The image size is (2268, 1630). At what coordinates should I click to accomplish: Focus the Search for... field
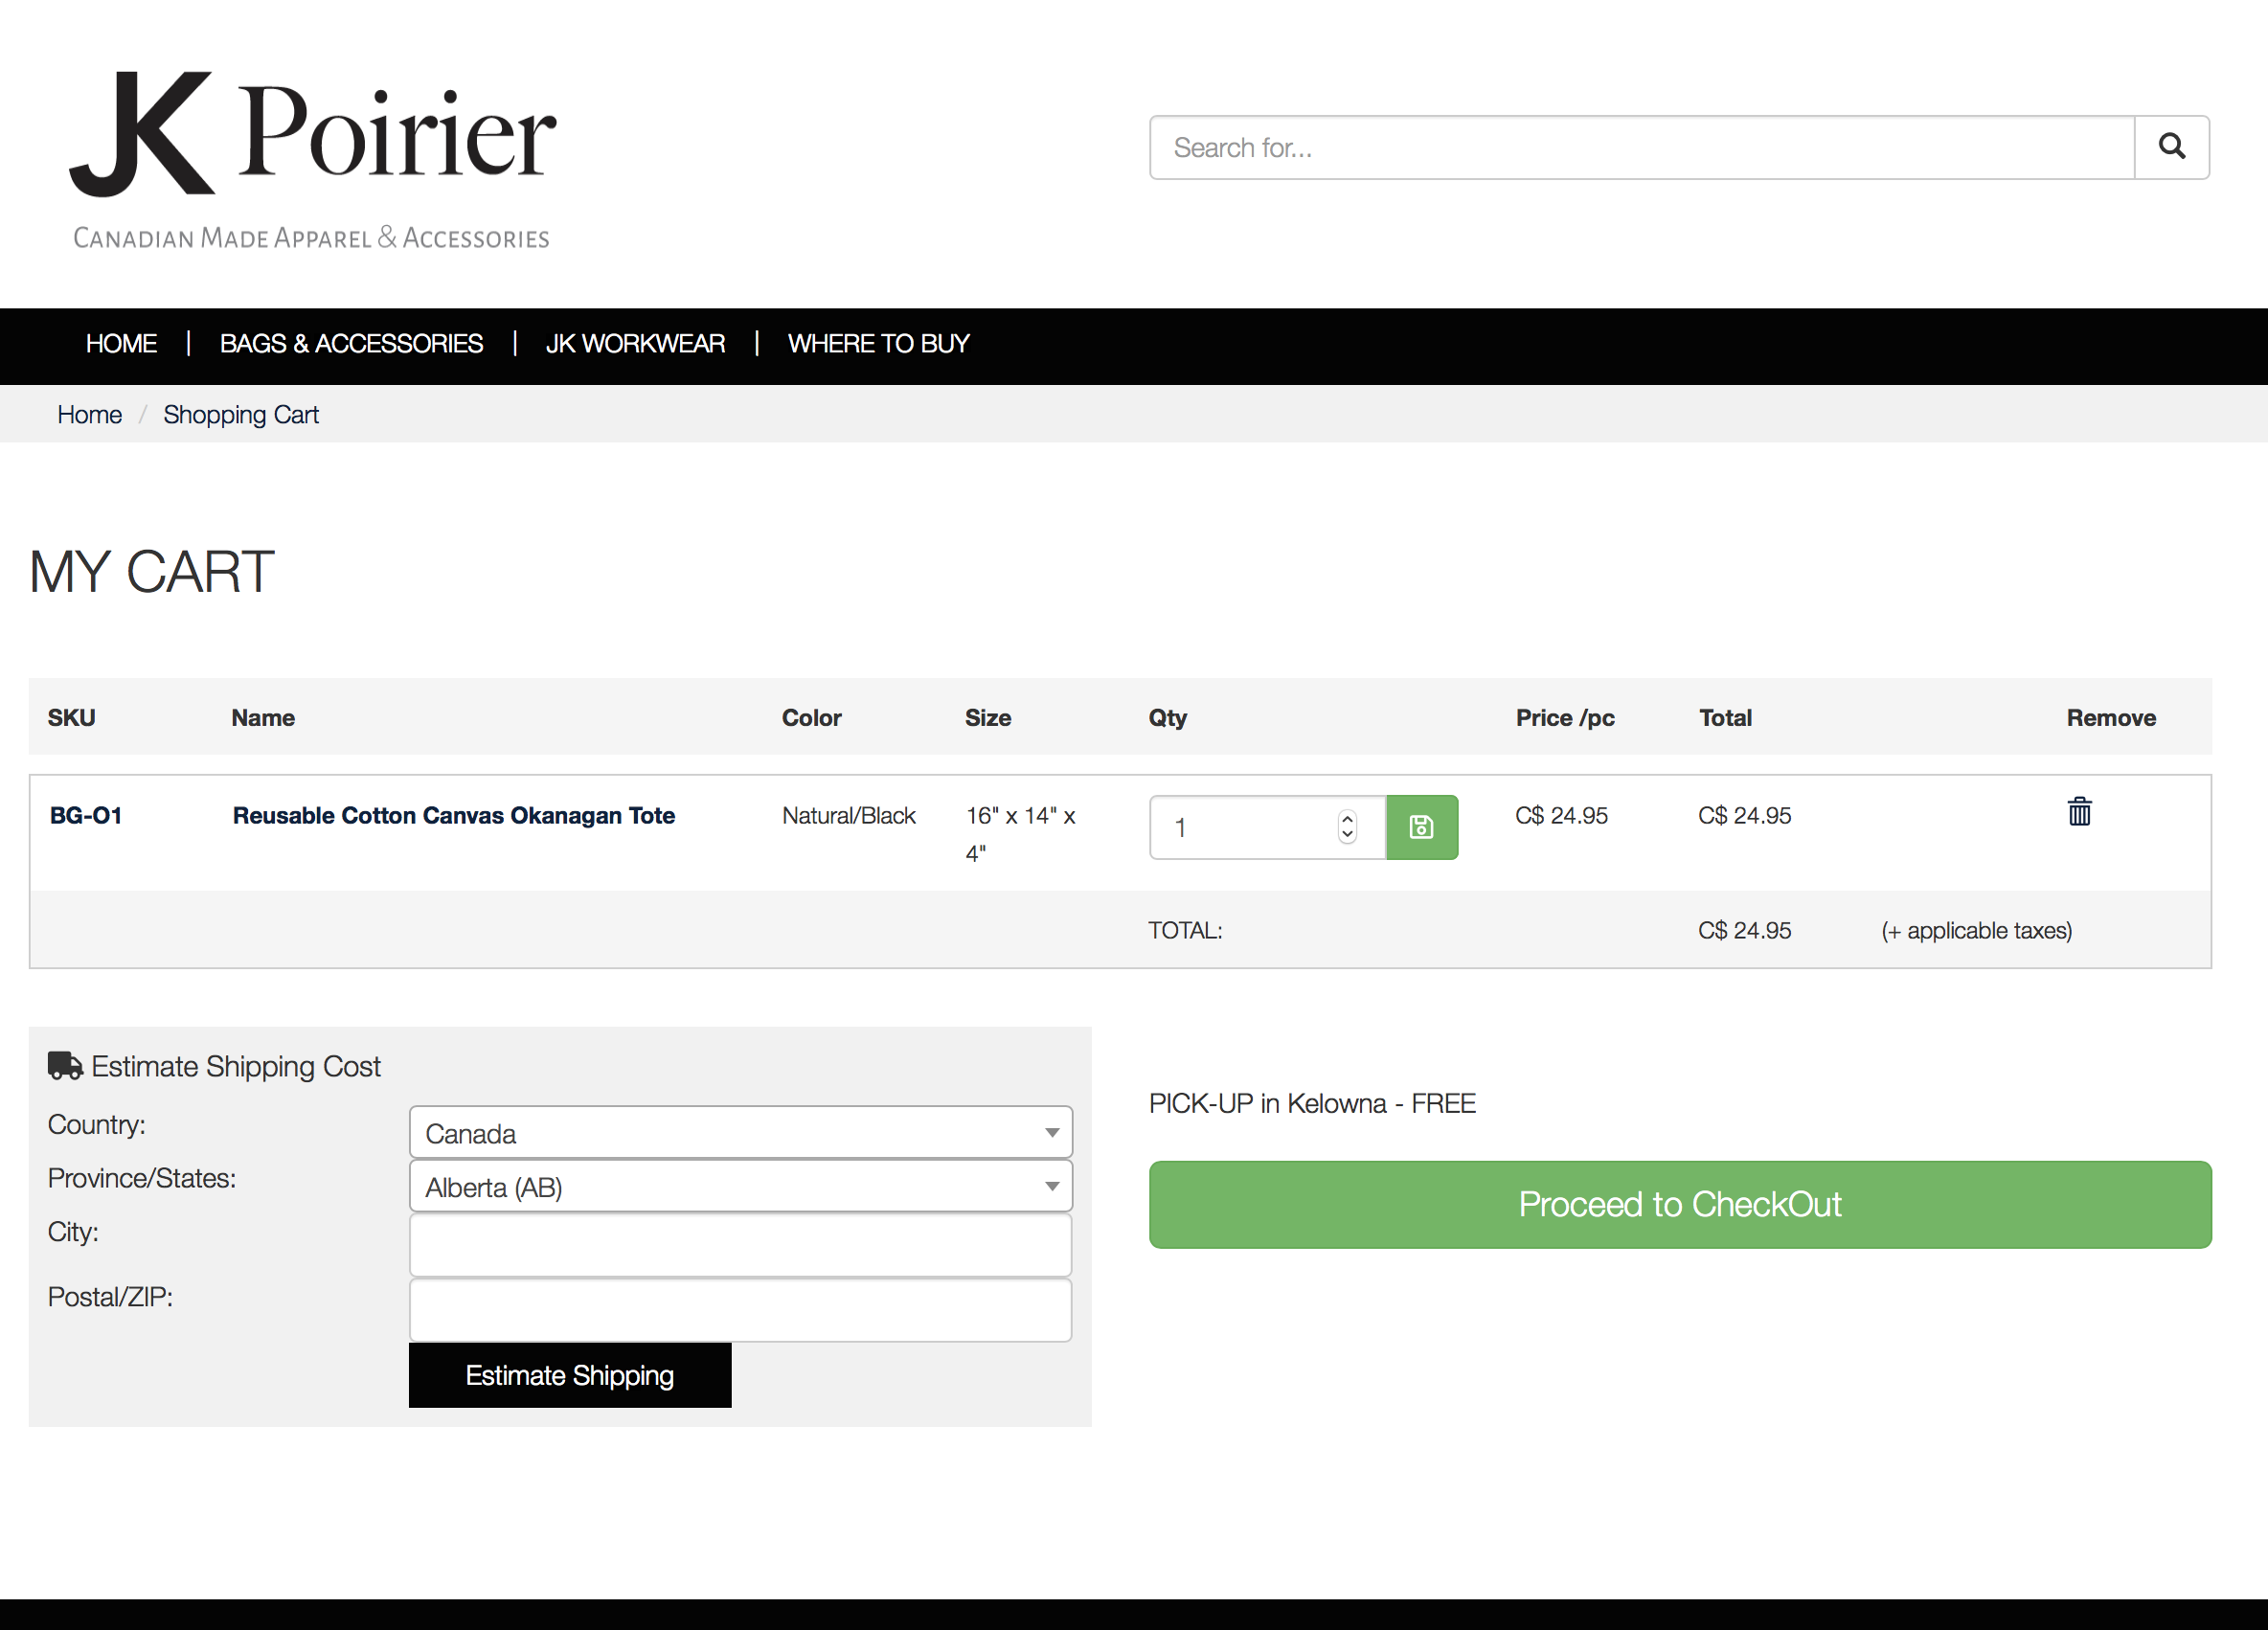(x=1642, y=147)
